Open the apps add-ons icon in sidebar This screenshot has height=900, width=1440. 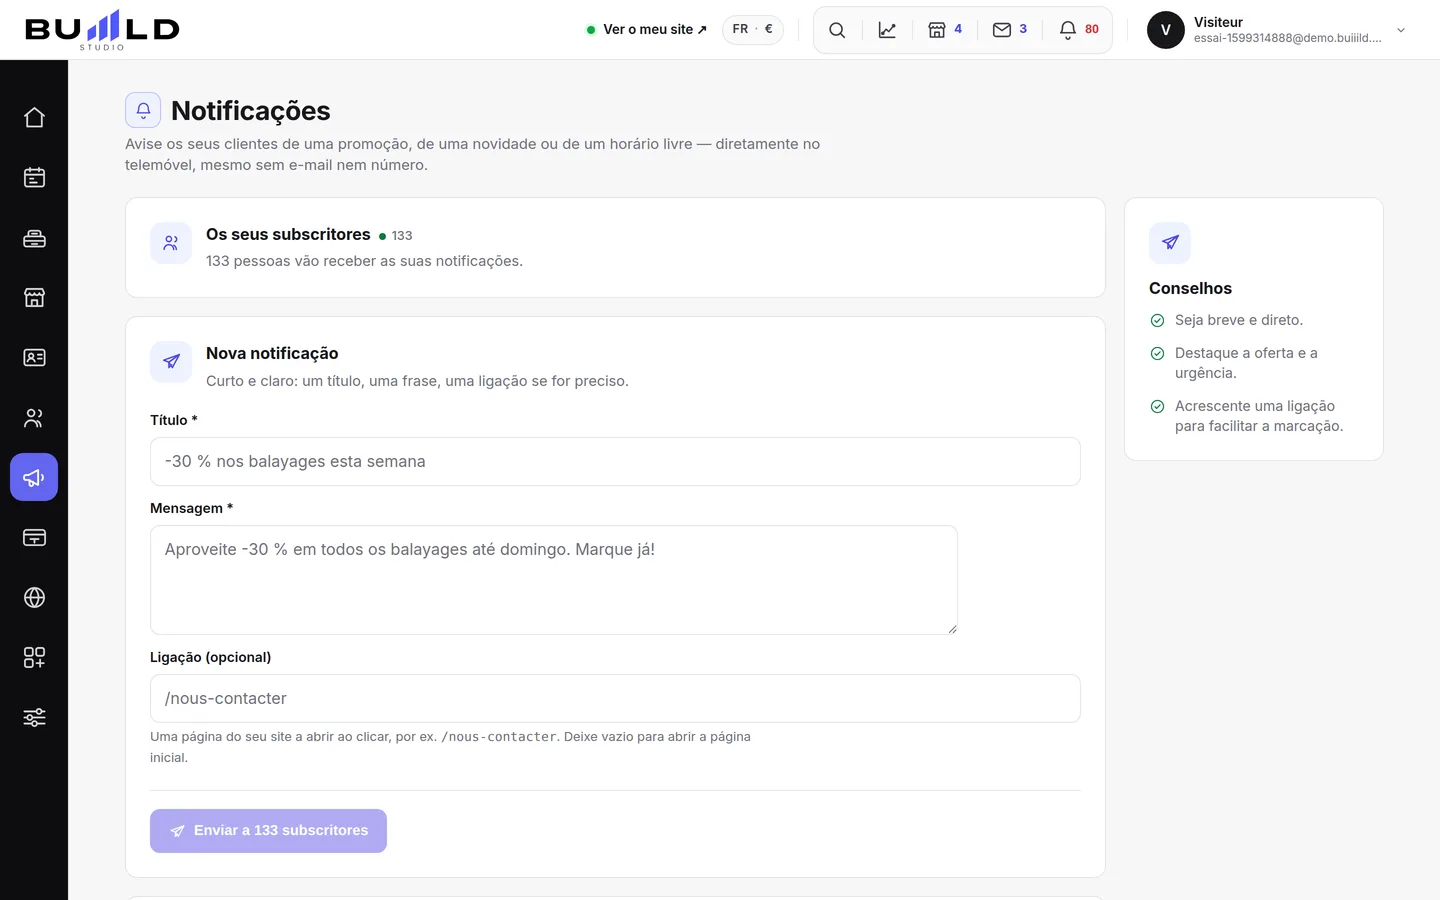point(34,658)
